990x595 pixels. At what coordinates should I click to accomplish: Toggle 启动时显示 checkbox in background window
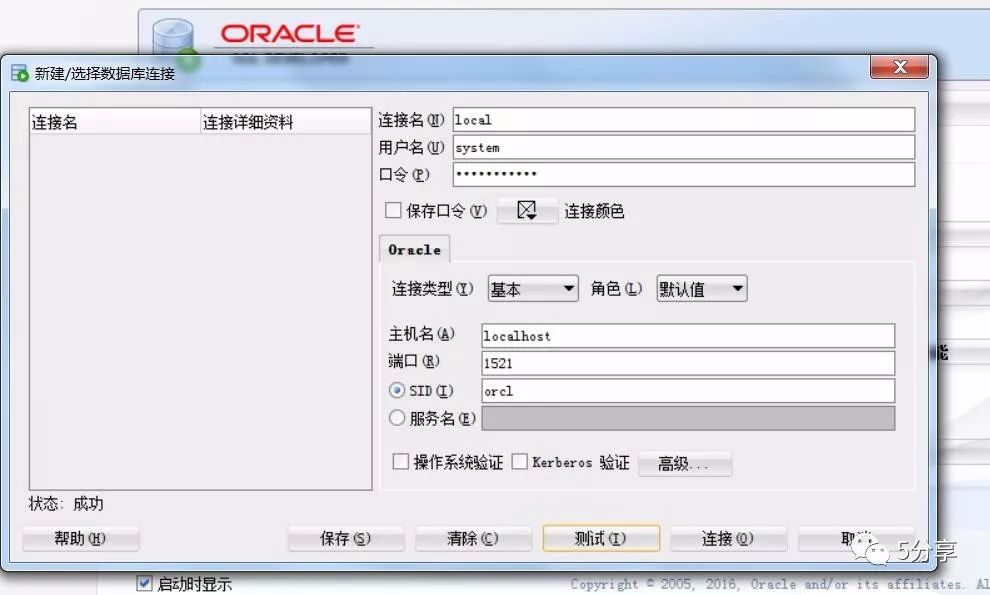[x=144, y=583]
